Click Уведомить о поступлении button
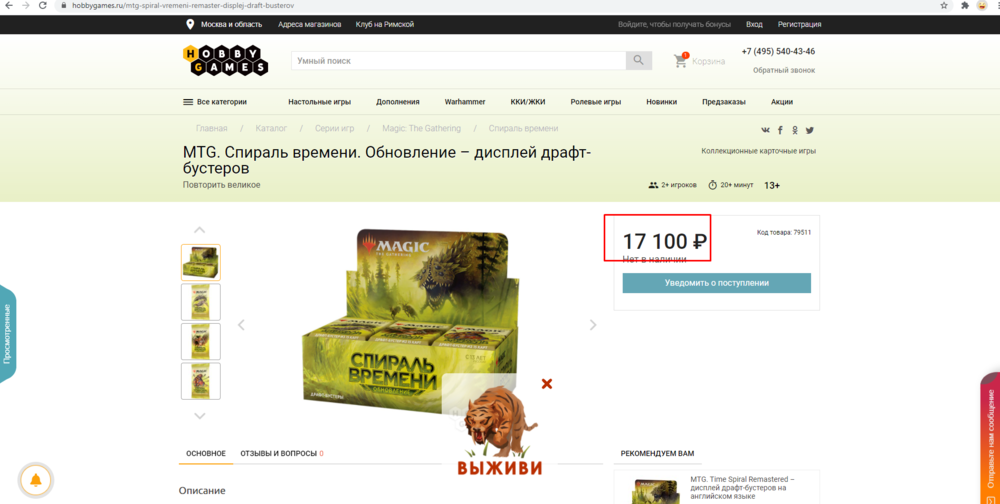This screenshot has width=1000, height=504. [717, 283]
